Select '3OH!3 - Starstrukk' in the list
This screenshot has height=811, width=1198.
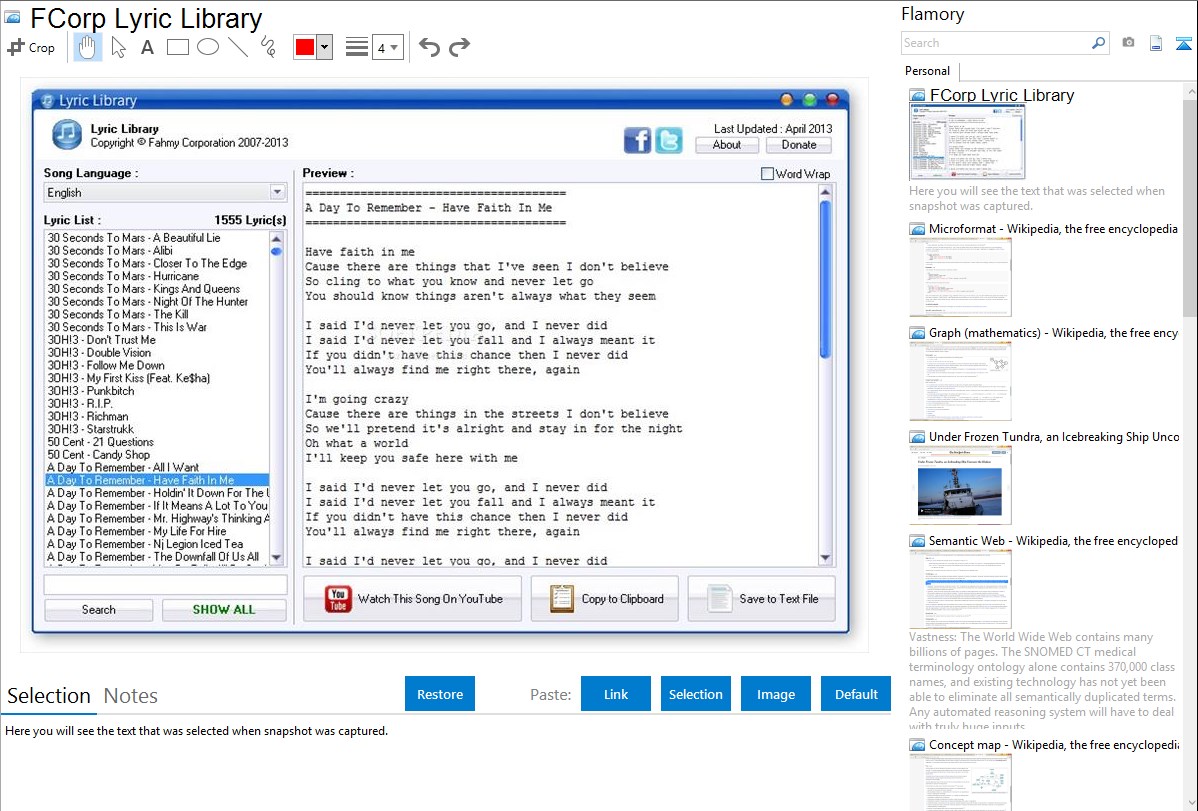pos(90,430)
